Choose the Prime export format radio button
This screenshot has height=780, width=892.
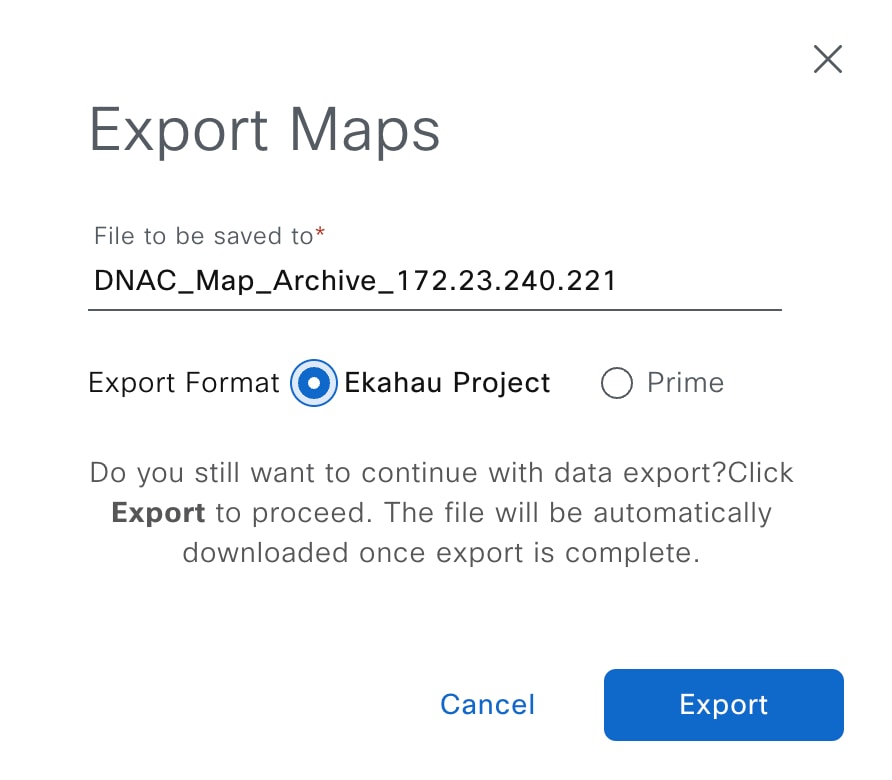tap(617, 383)
